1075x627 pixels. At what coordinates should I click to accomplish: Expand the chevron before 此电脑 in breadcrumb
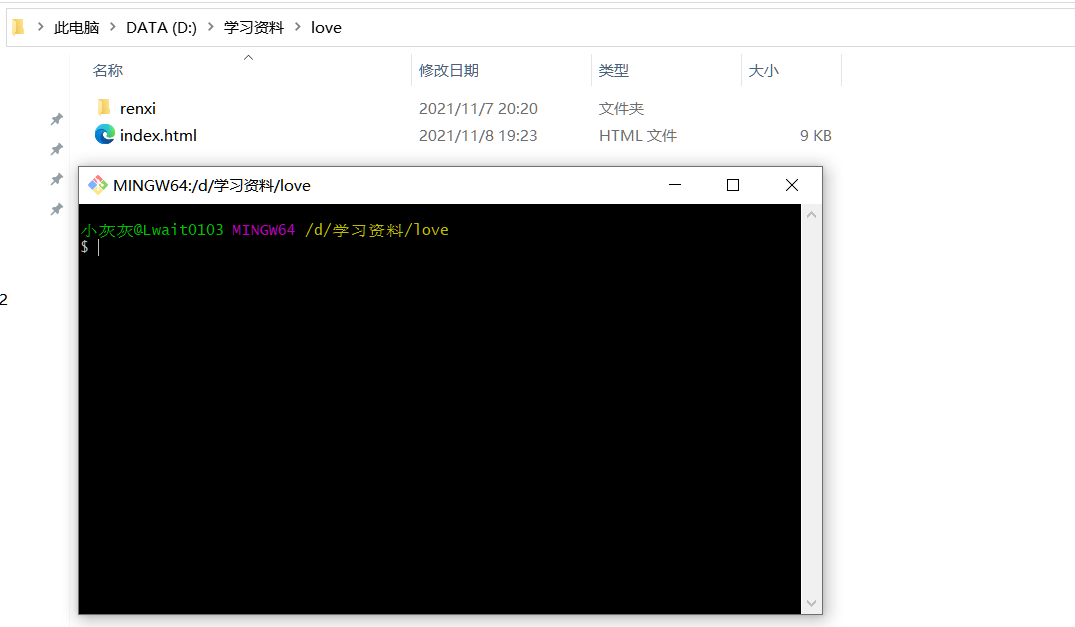click(x=40, y=27)
